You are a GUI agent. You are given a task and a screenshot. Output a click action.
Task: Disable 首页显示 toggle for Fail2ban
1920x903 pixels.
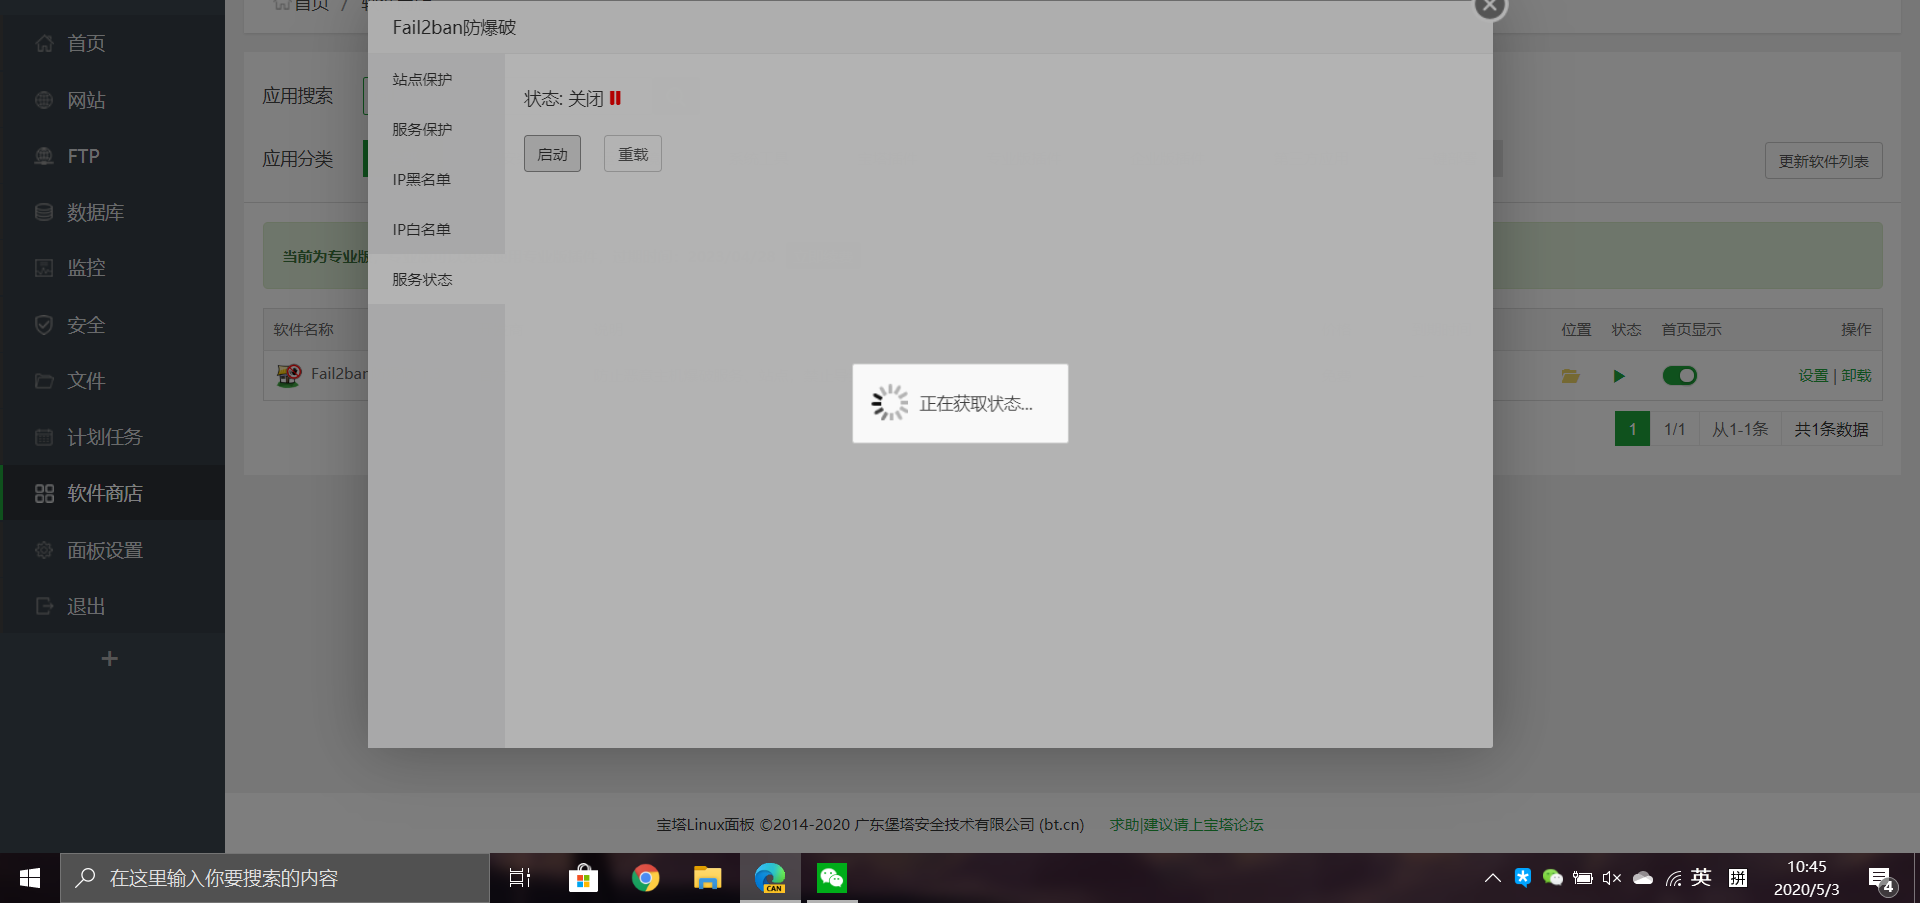tap(1679, 376)
